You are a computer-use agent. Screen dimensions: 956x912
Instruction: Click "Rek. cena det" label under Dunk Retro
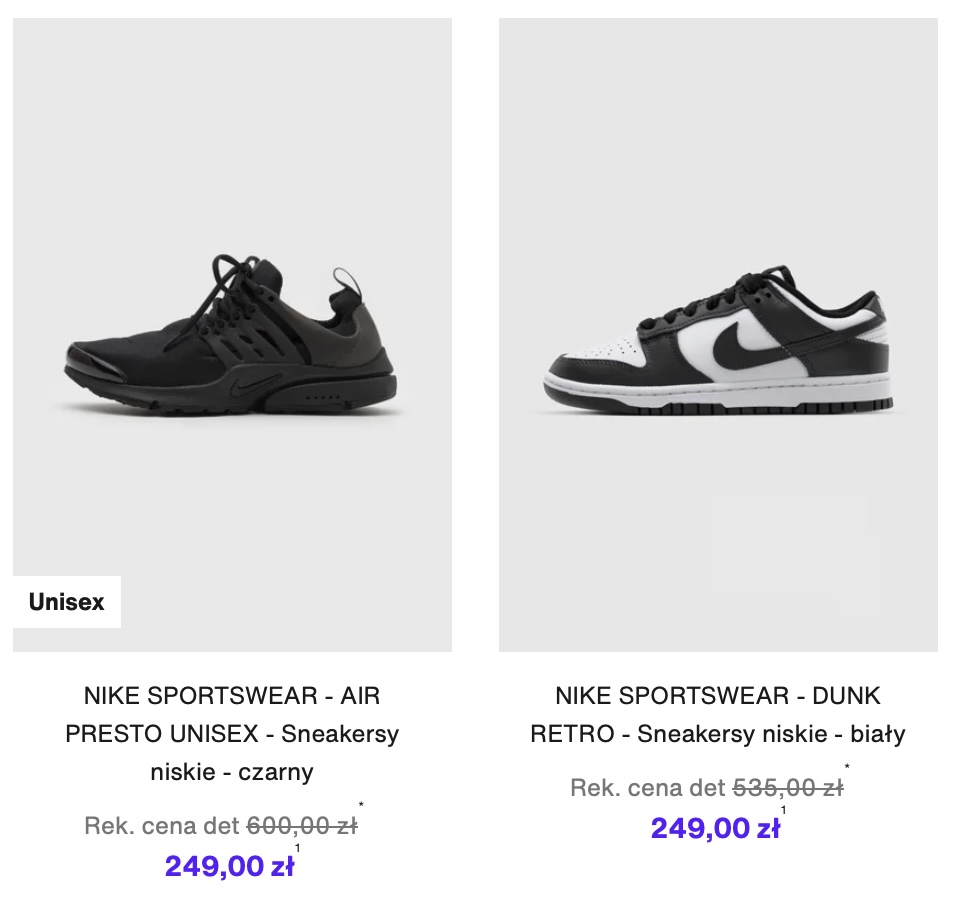tap(648, 788)
